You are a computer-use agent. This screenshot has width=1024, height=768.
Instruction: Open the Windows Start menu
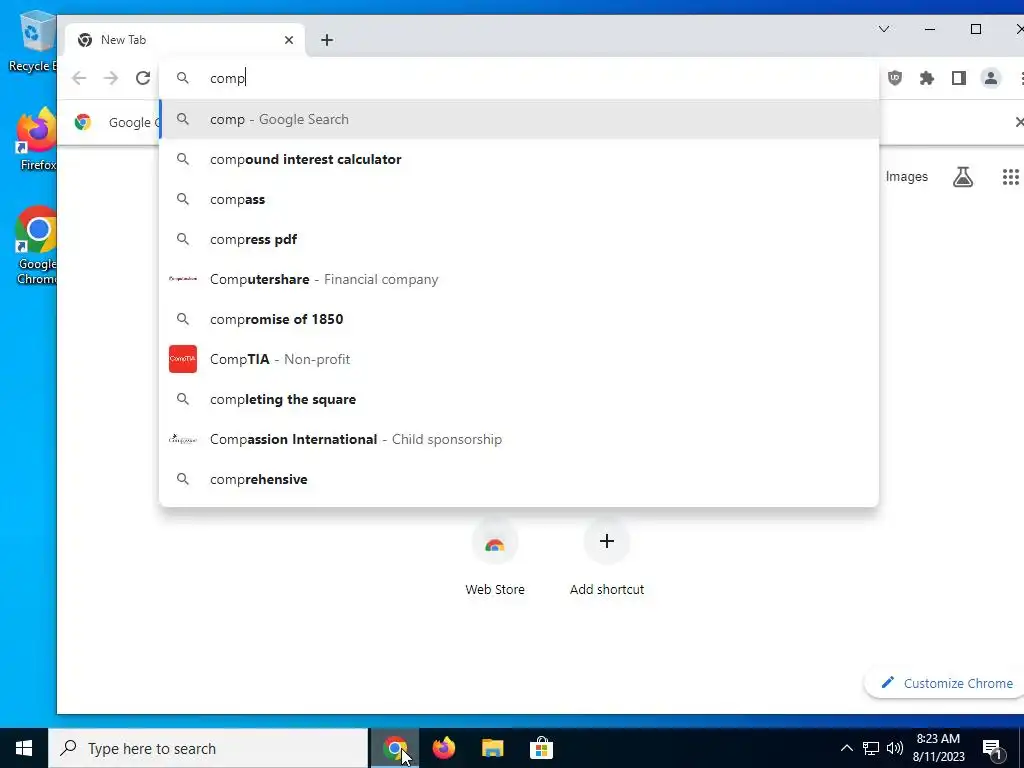24,748
